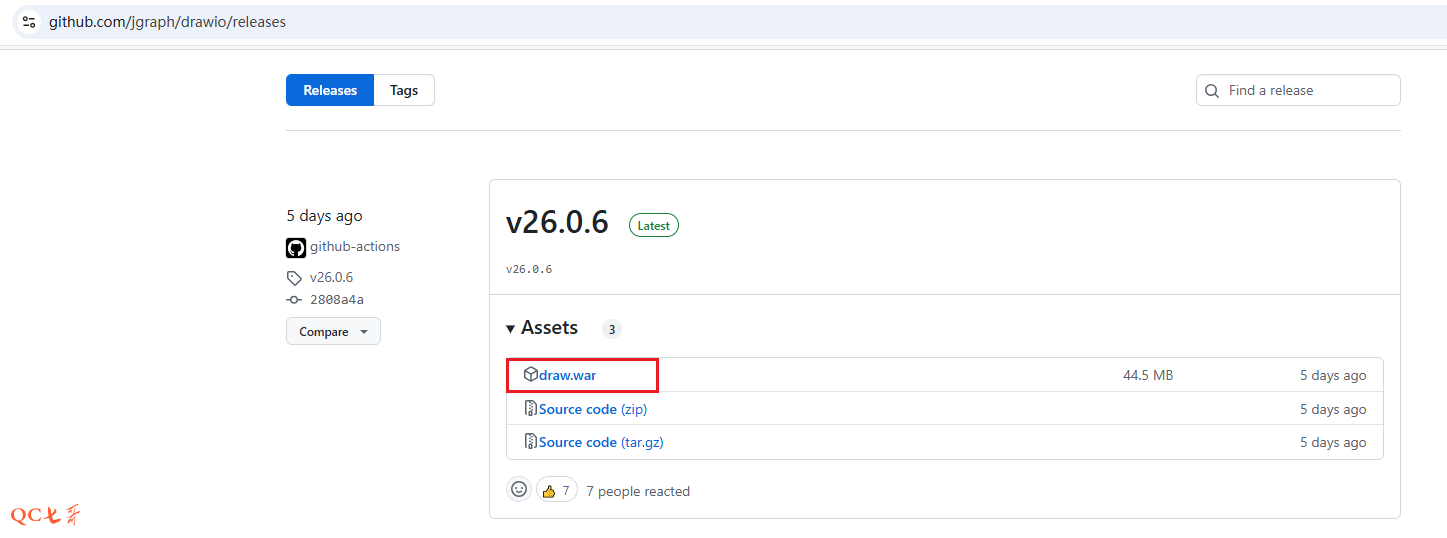
Task: Open commit 2808a4a
Action: coord(337,300)
